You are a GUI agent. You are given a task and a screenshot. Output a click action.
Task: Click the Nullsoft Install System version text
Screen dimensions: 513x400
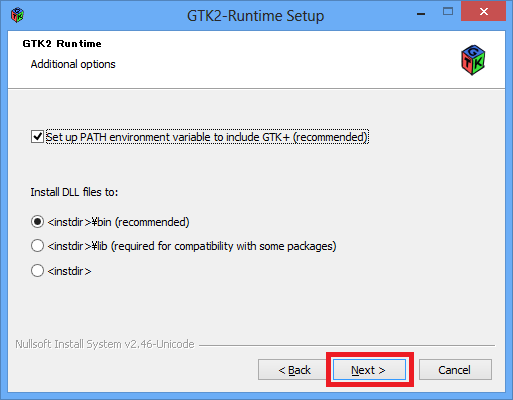coord(105,344)
